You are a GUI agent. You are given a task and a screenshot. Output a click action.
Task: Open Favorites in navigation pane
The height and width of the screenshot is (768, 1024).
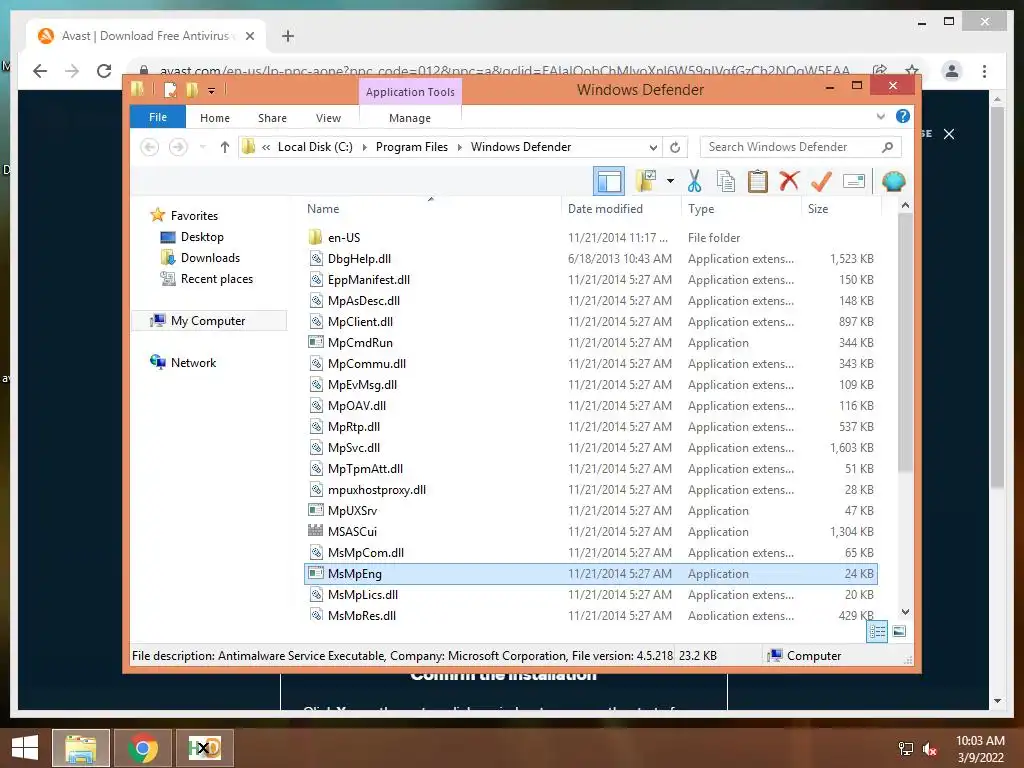click(194, 216)
